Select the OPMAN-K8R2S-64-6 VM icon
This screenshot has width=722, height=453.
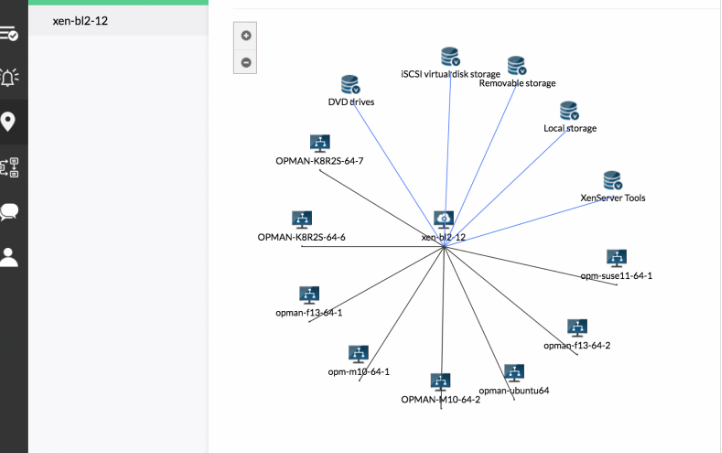pyautogui.click(x=302, y=220)
